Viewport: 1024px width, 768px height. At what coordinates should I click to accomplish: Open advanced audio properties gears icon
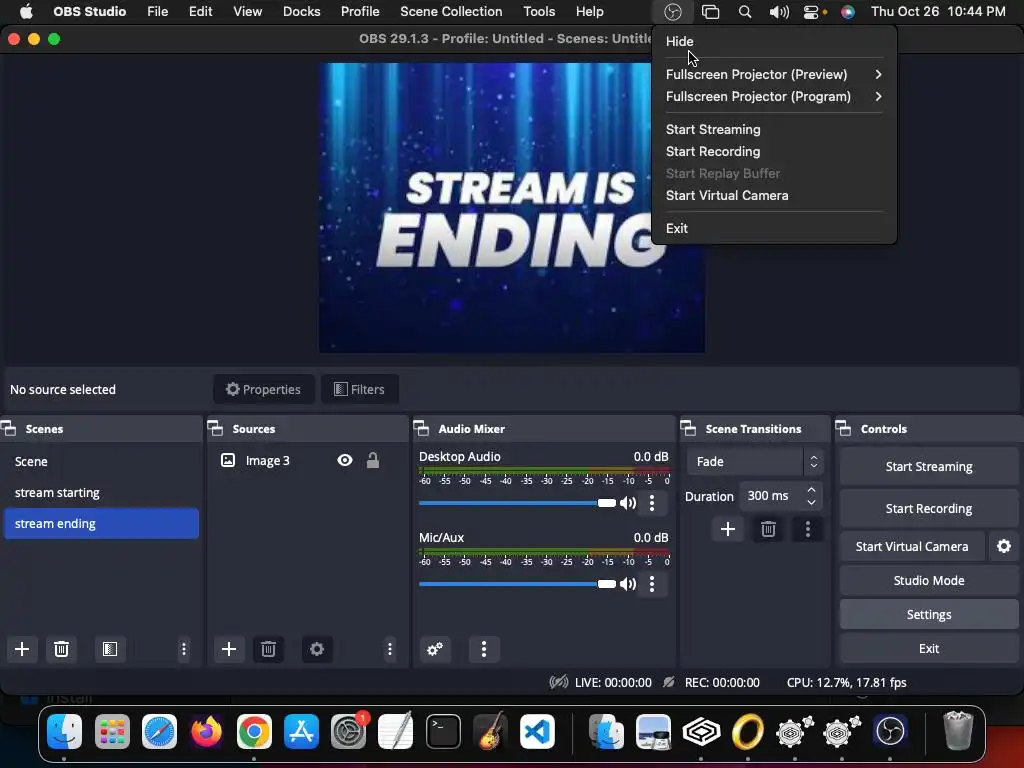pyautogui.click(x=435, y=649)
